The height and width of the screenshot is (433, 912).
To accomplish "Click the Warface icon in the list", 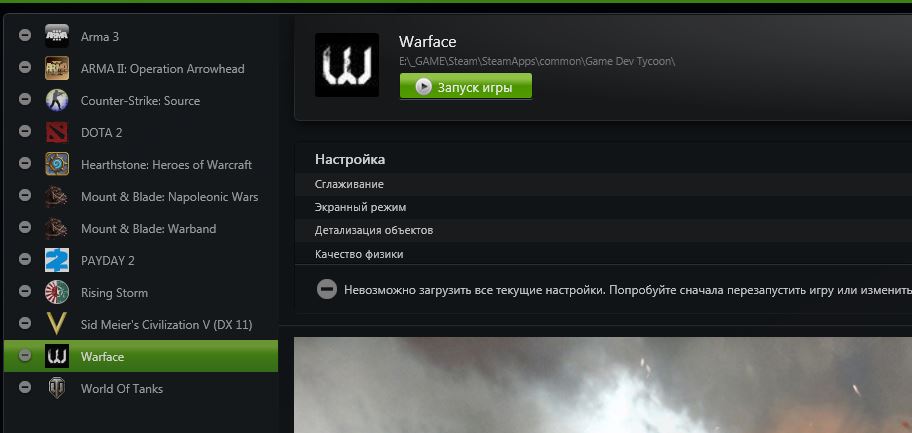I will pyautogui.click(x=57, y=356).
